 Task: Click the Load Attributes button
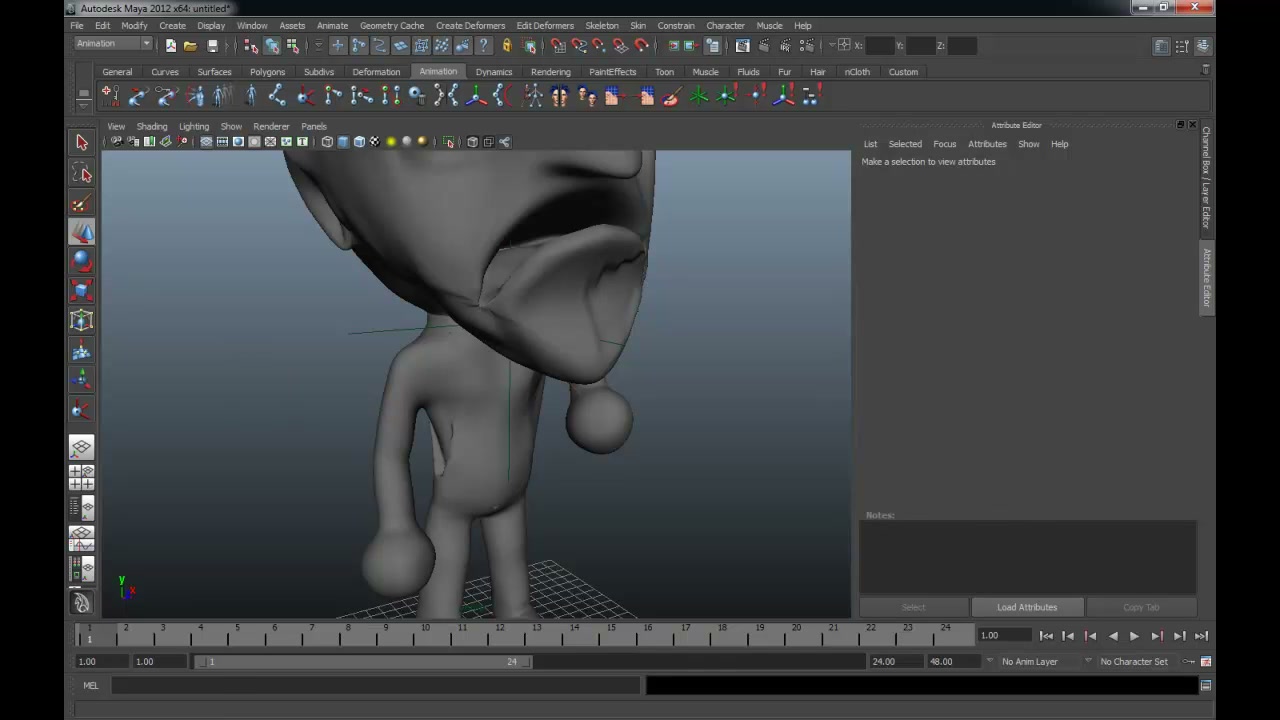pyautogui.click(x=1027, y=607)
